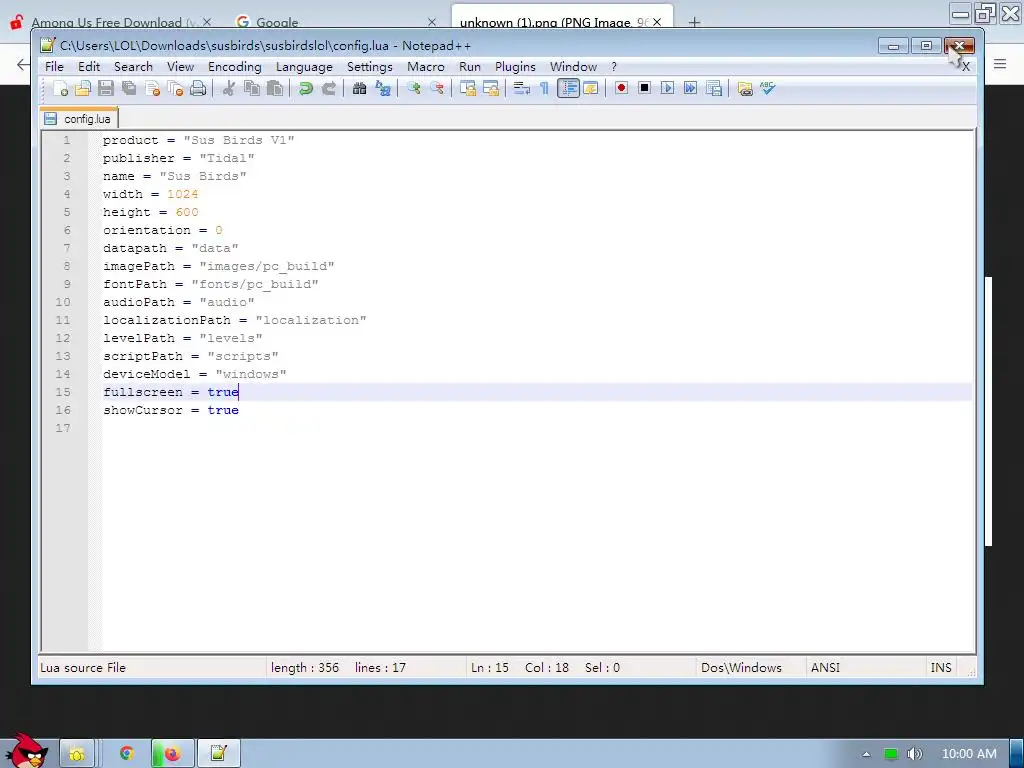Toggle synchronized horizontal scrolling

pyautogui.click(x=490, y=88)
